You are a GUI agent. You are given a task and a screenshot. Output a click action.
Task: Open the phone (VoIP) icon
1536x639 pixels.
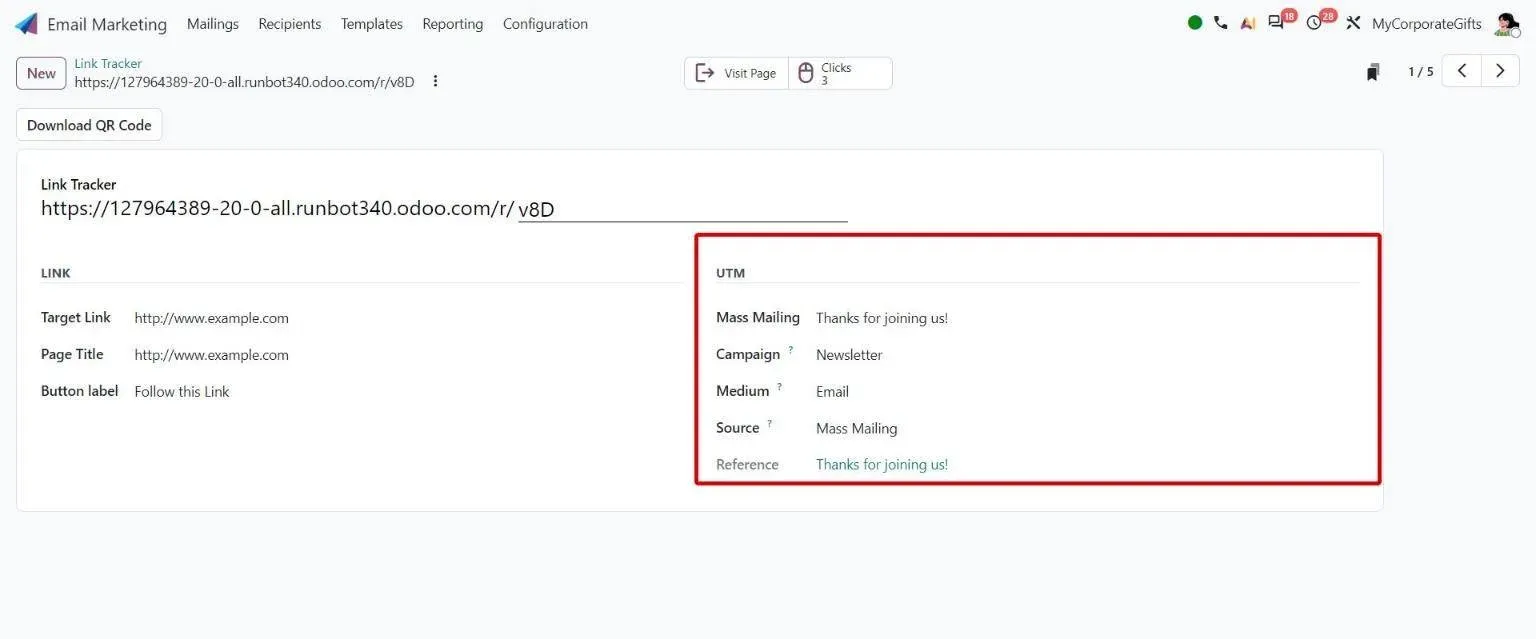(x=1221, y=23)
